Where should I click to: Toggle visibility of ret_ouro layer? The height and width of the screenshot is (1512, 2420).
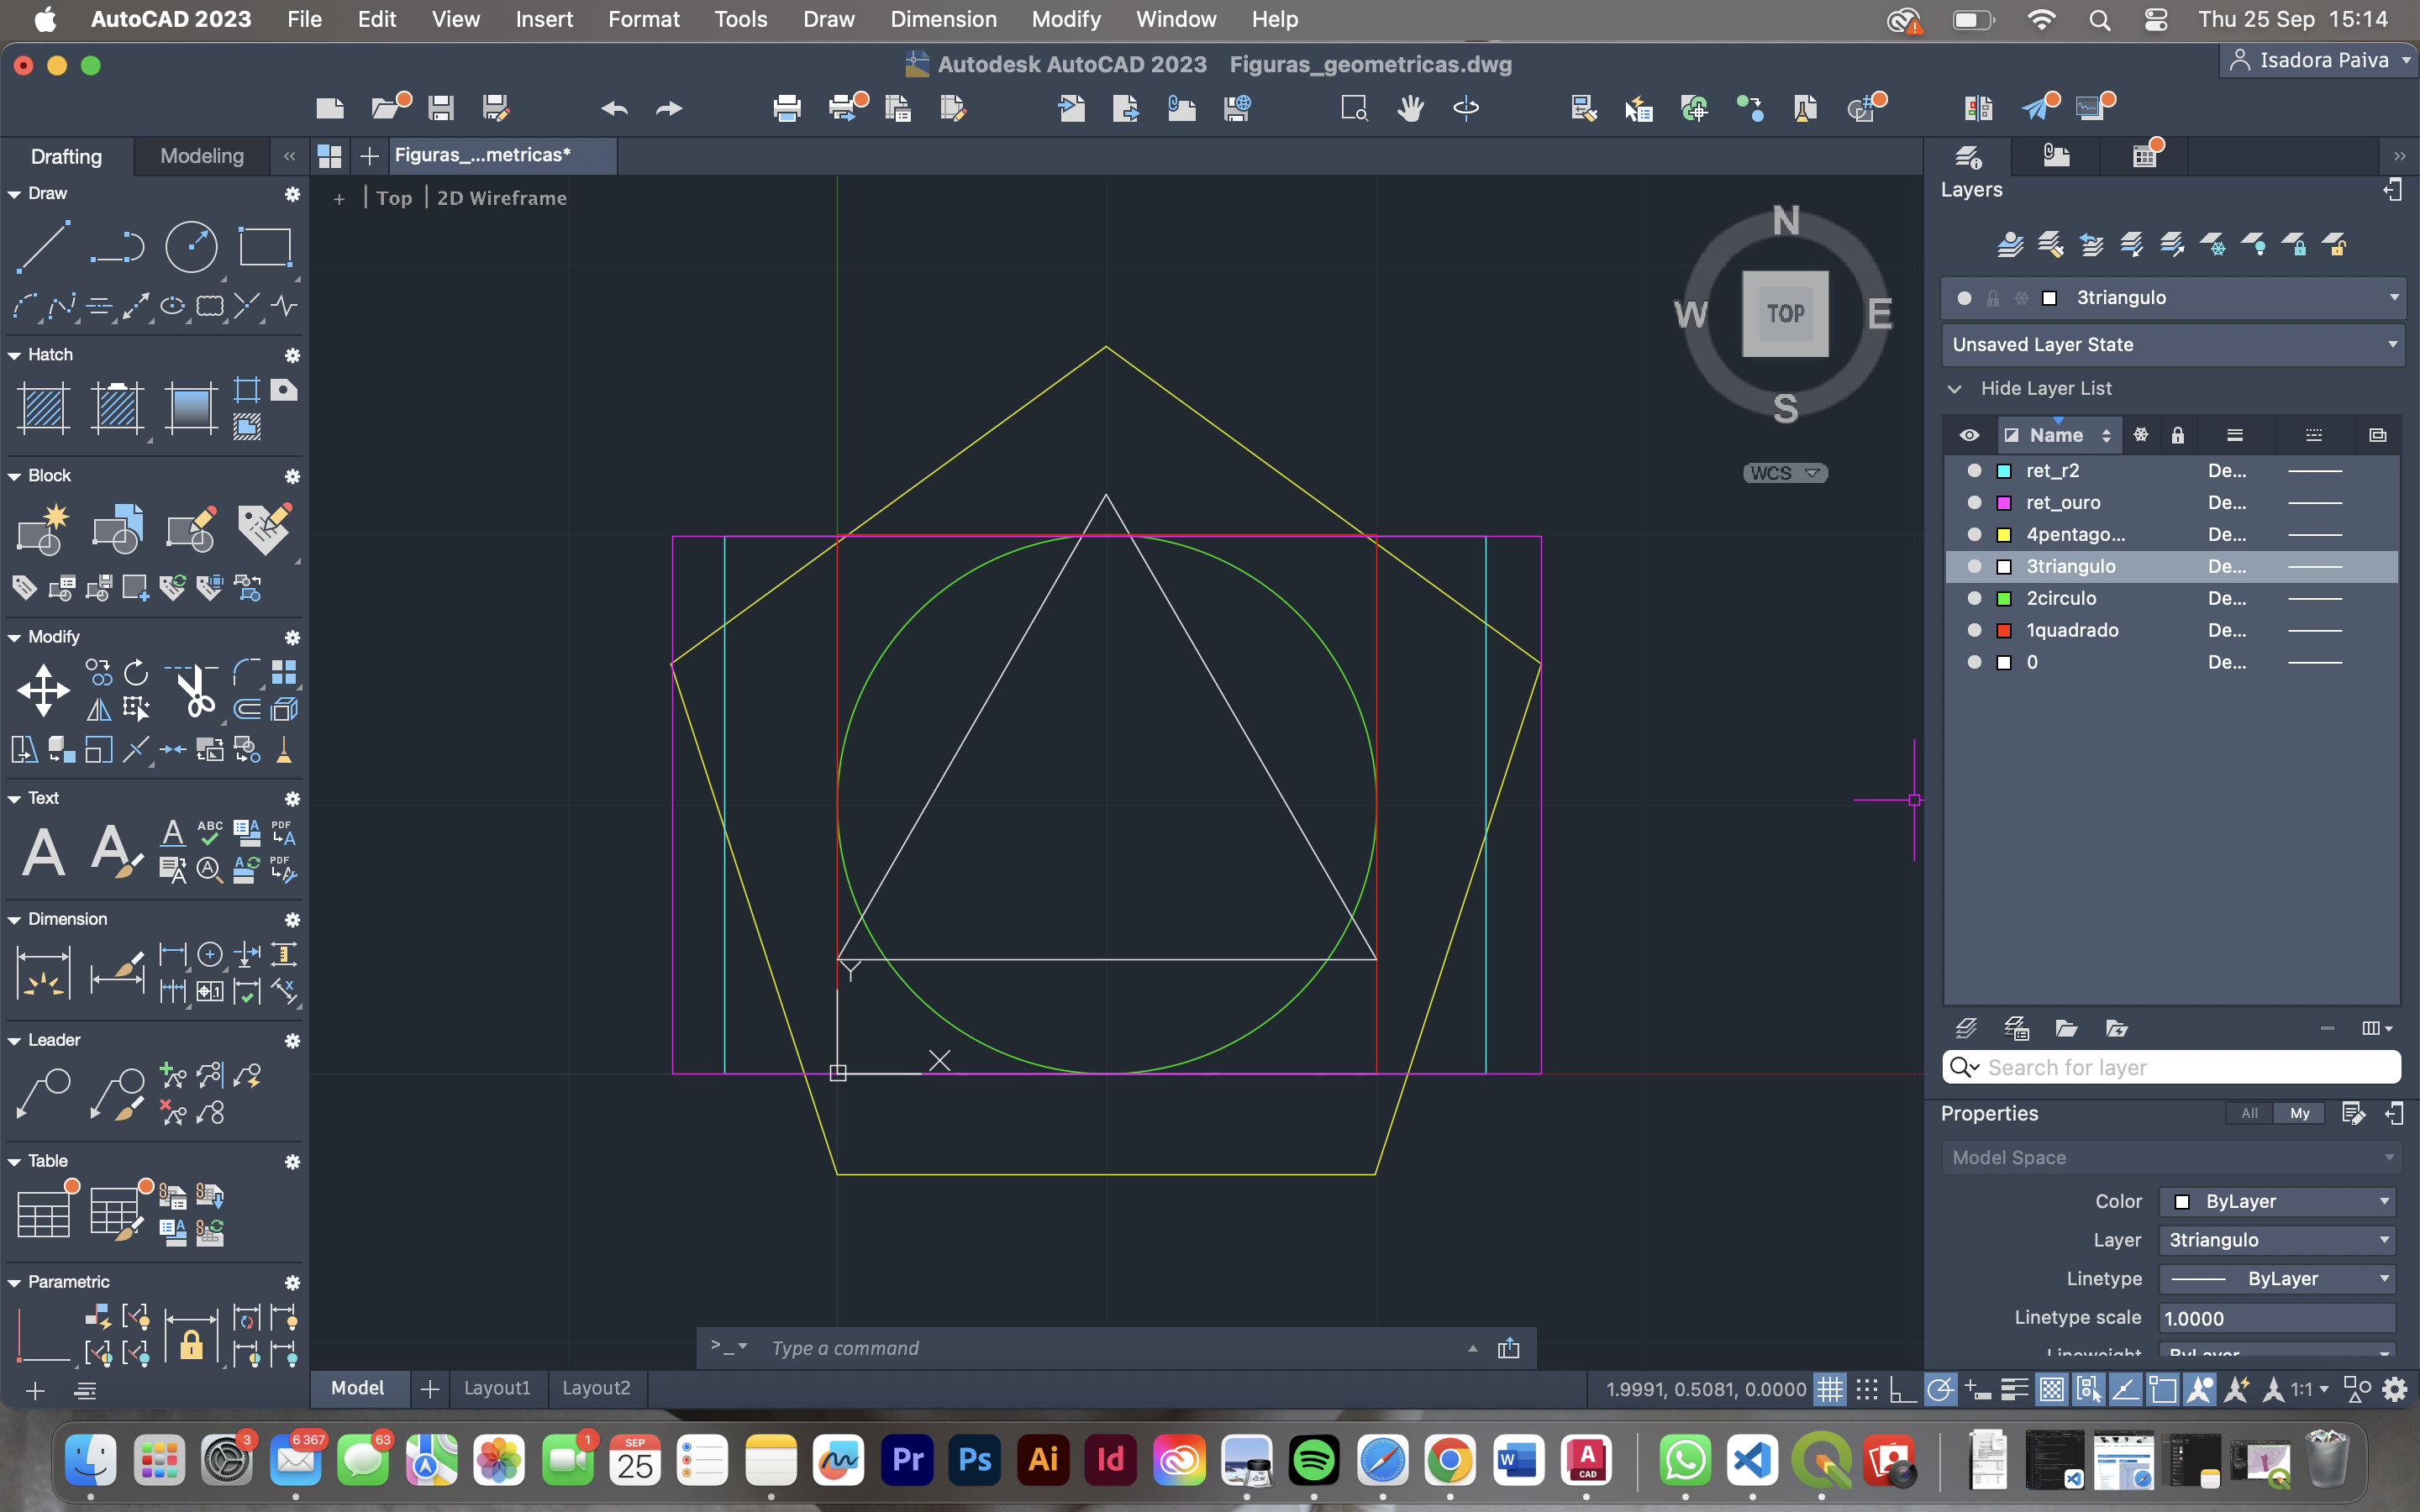coord(1974,502)
